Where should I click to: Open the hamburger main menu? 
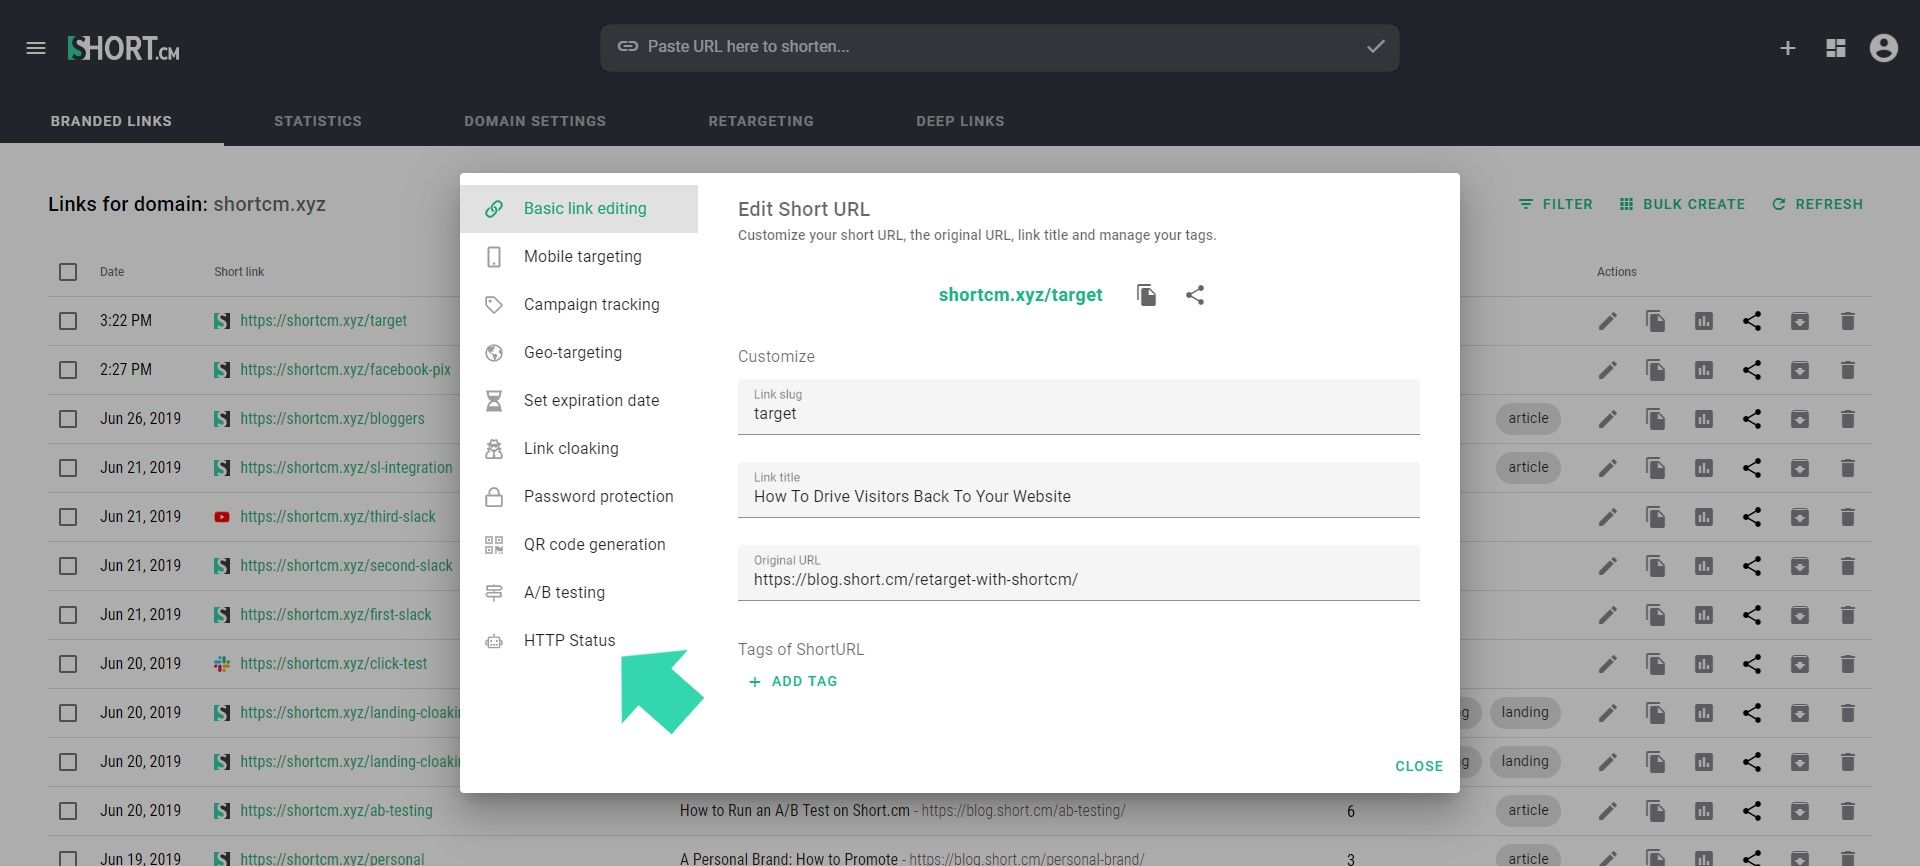pyautogui.click(x=36, y=48)
